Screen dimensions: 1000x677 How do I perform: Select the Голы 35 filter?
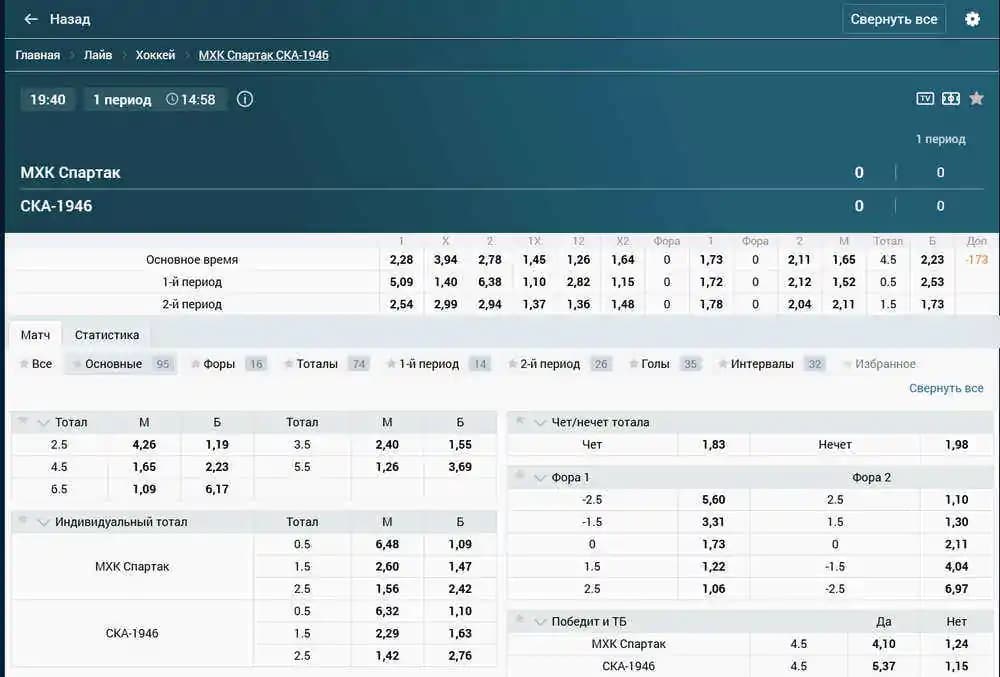click(664, 364)
